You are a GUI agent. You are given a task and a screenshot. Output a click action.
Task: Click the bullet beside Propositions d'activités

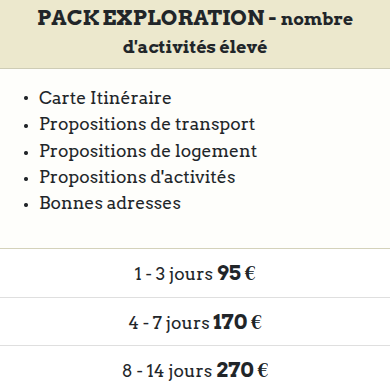(26, 178)
